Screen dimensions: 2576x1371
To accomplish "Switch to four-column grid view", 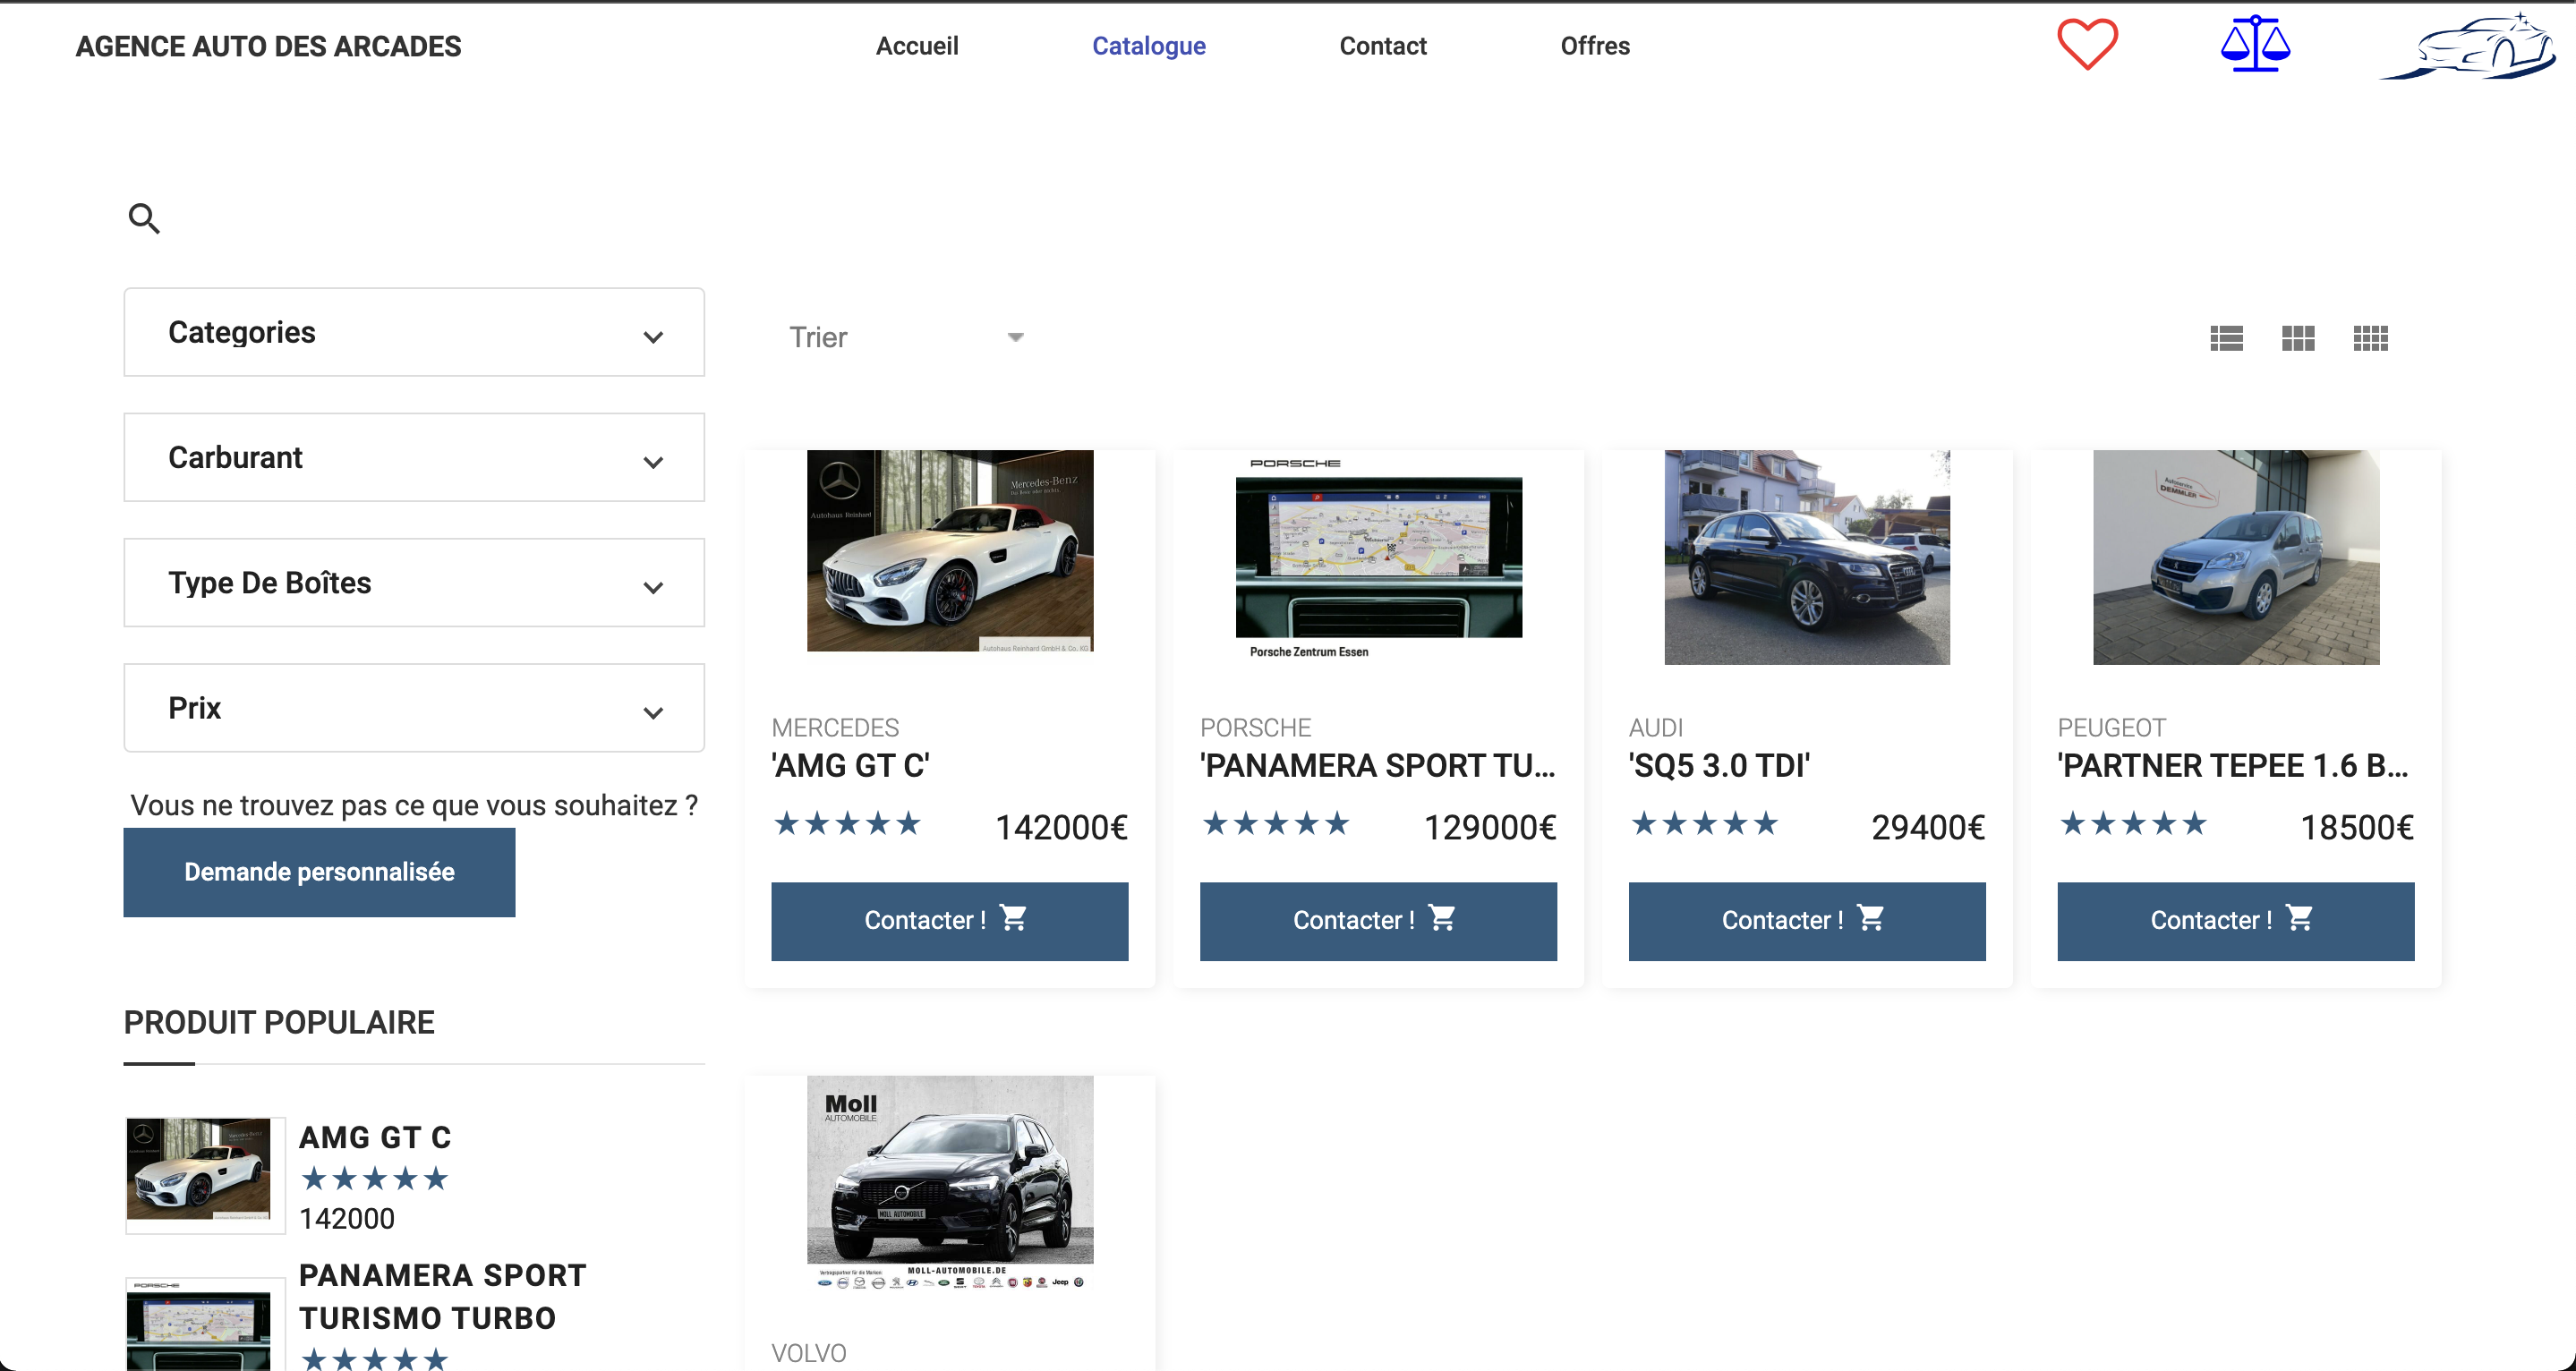I will 2370,338.
